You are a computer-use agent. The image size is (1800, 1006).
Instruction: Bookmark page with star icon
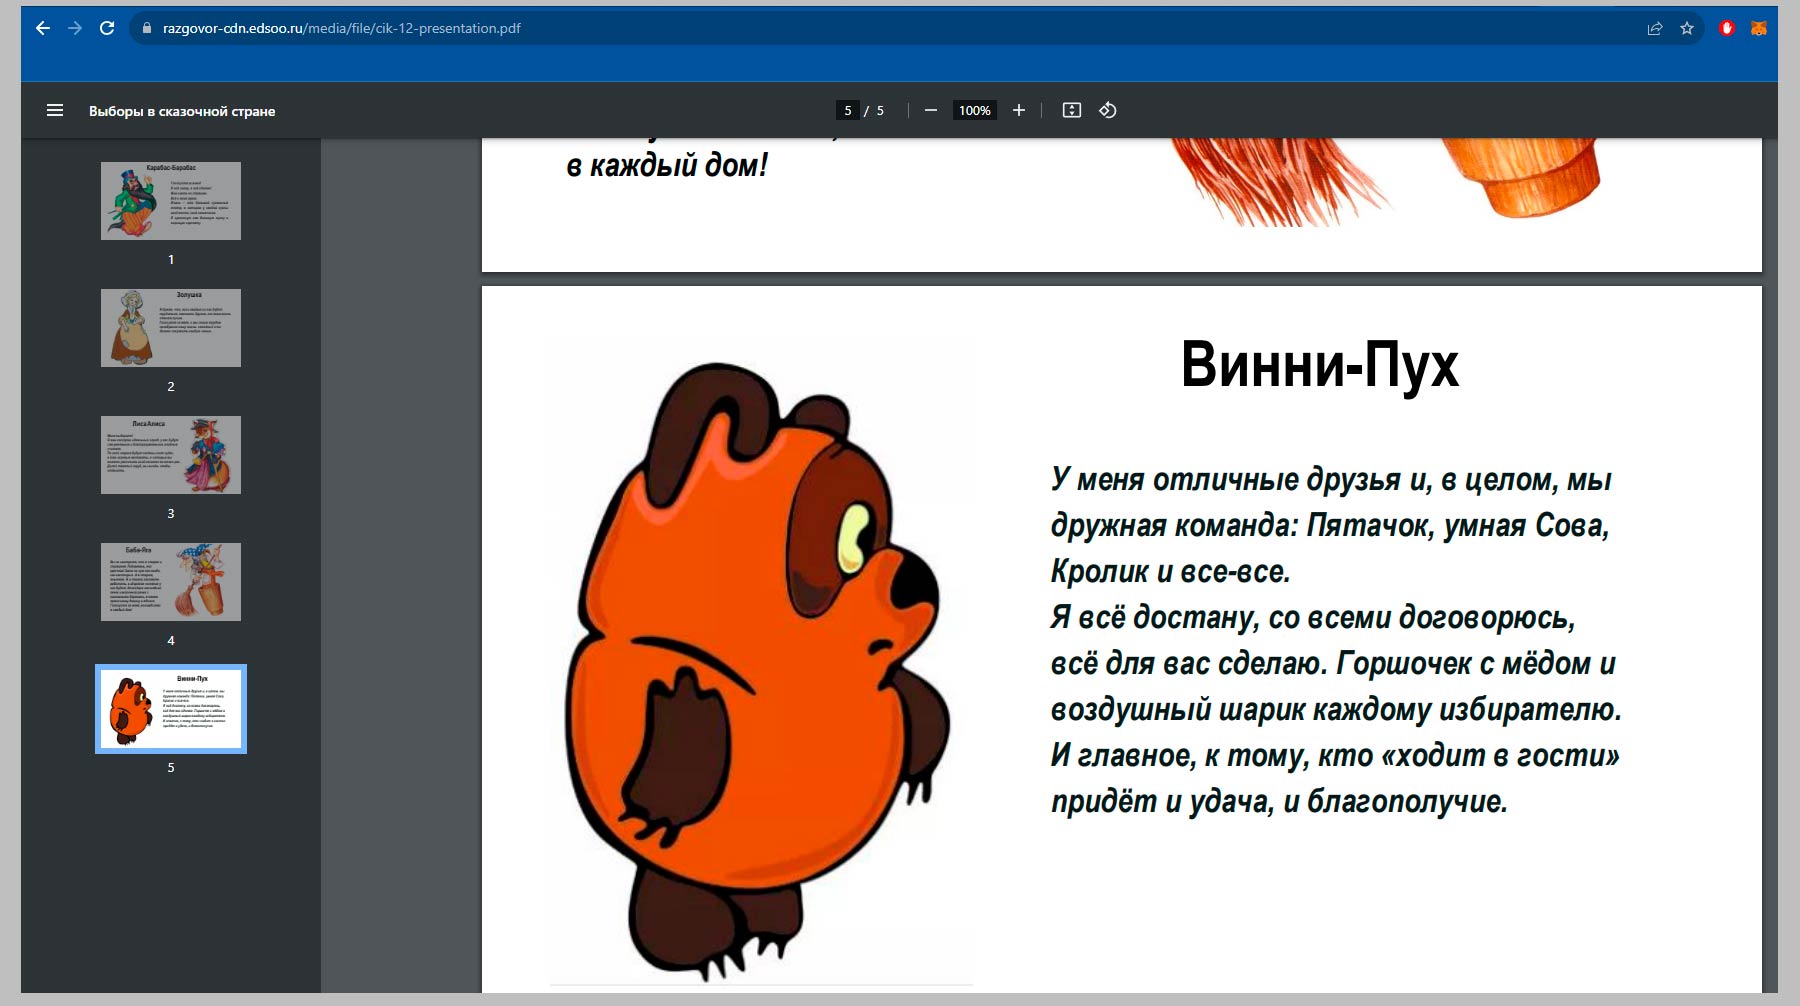(x=1687, y=28)
